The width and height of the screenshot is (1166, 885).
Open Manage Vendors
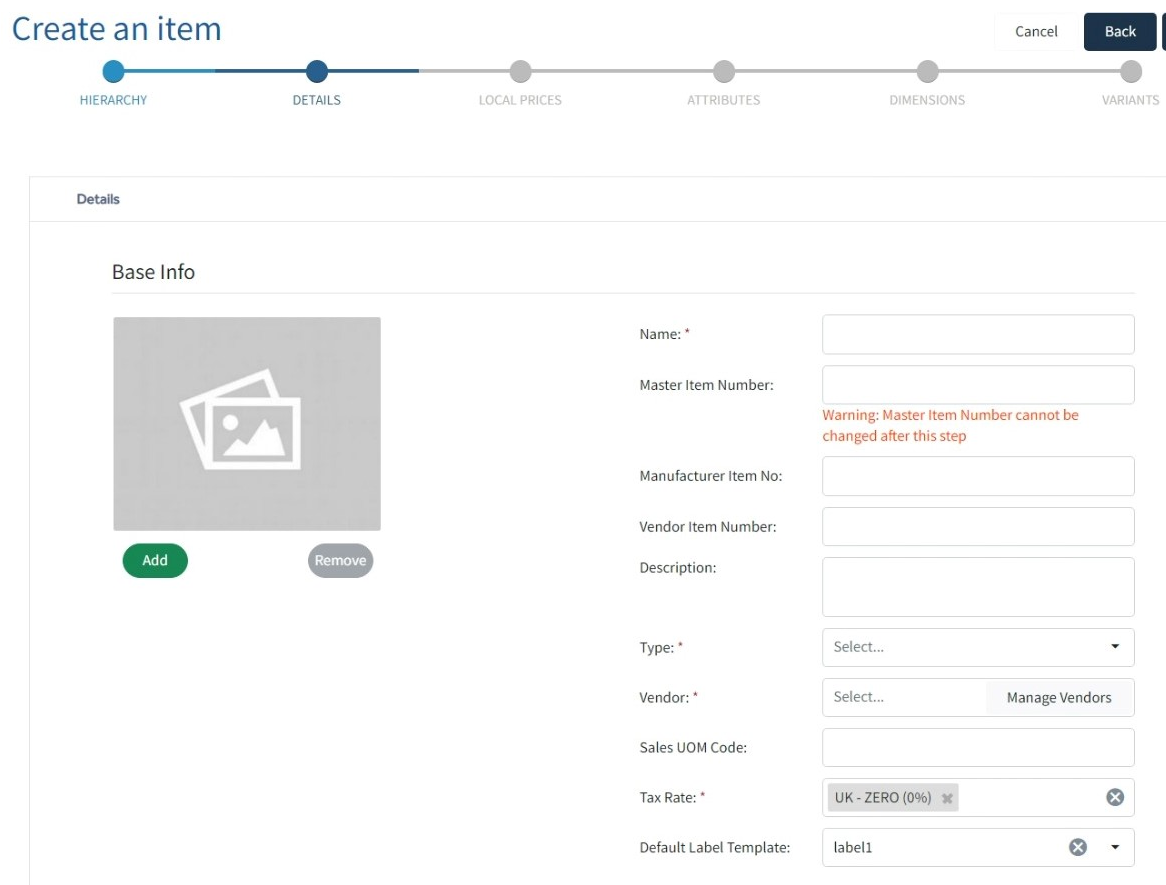coord(1059,698)
